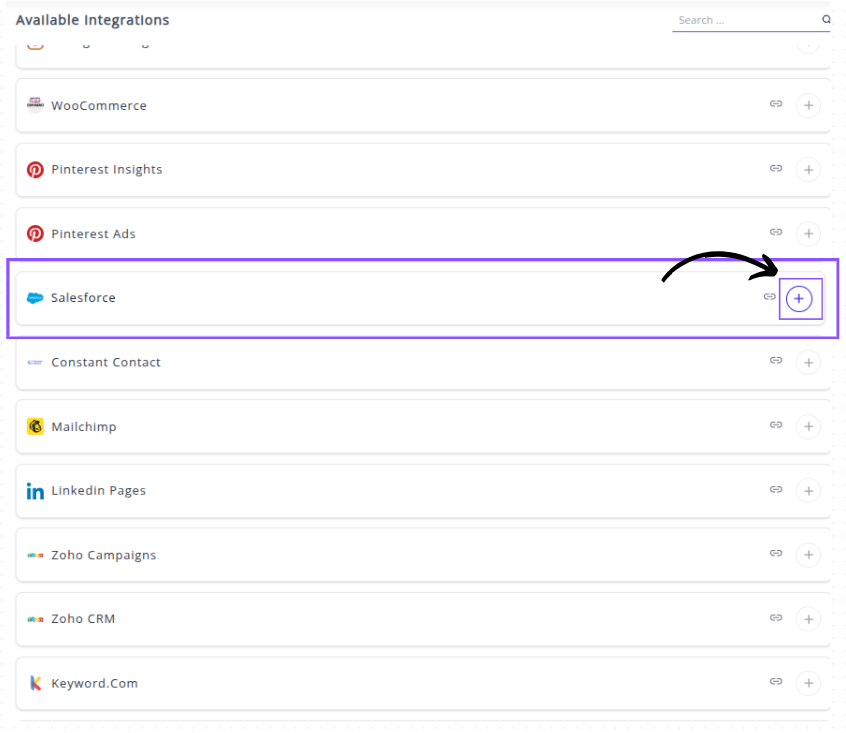The height and width of the screenshot is (733, 846).
Task: Select the Mailchimp integration row
Action: (400, 427)
